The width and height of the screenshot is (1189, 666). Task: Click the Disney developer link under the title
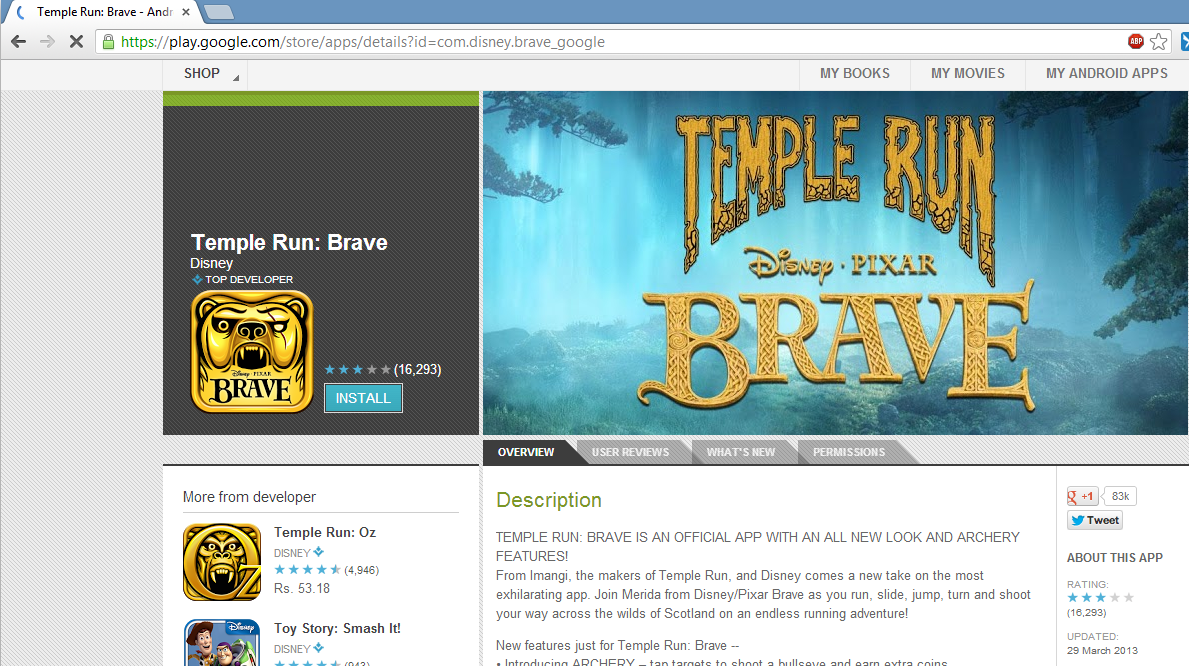211,263
